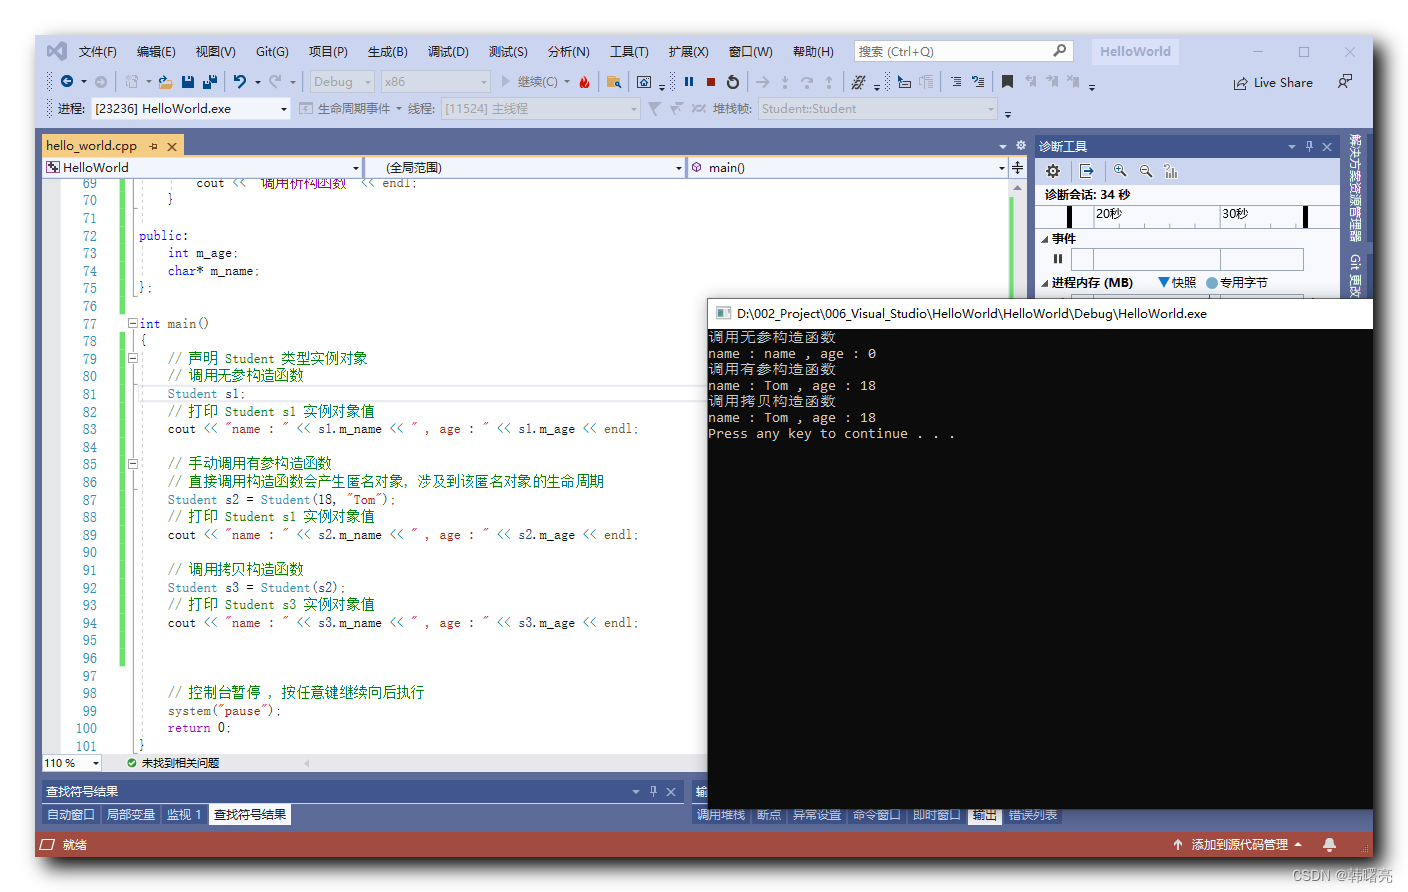Click the Save All double-floppy icon
The width and height of the screenshot is (1408, 892).
210,82
